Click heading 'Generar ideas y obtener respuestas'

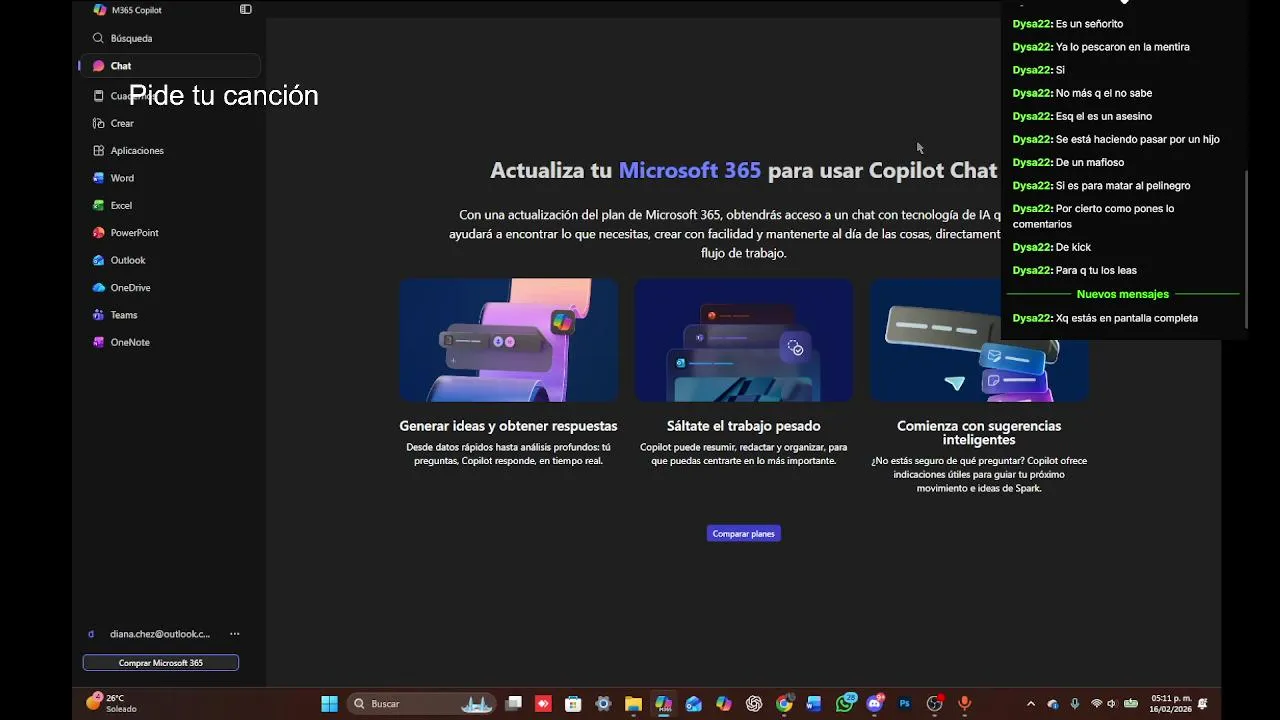pos(508,426)
